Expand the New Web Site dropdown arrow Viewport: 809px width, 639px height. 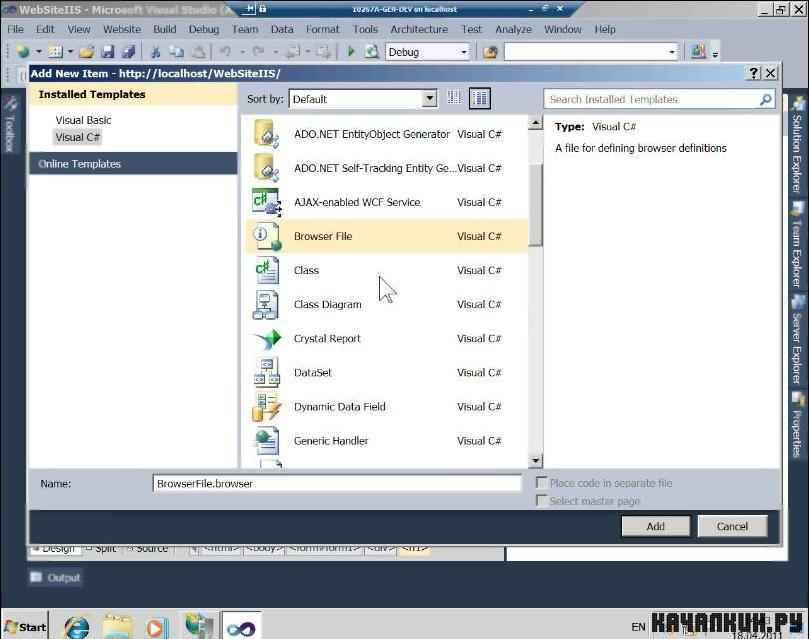[x=38, y=52]
